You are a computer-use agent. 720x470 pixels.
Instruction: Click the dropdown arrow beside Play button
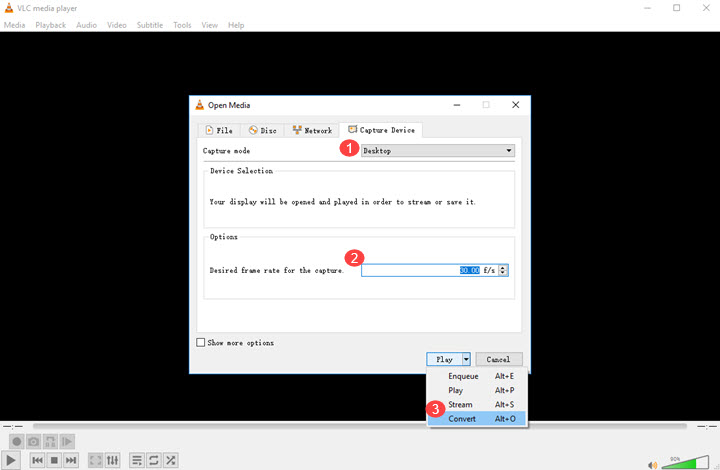[x=466, y=359]
